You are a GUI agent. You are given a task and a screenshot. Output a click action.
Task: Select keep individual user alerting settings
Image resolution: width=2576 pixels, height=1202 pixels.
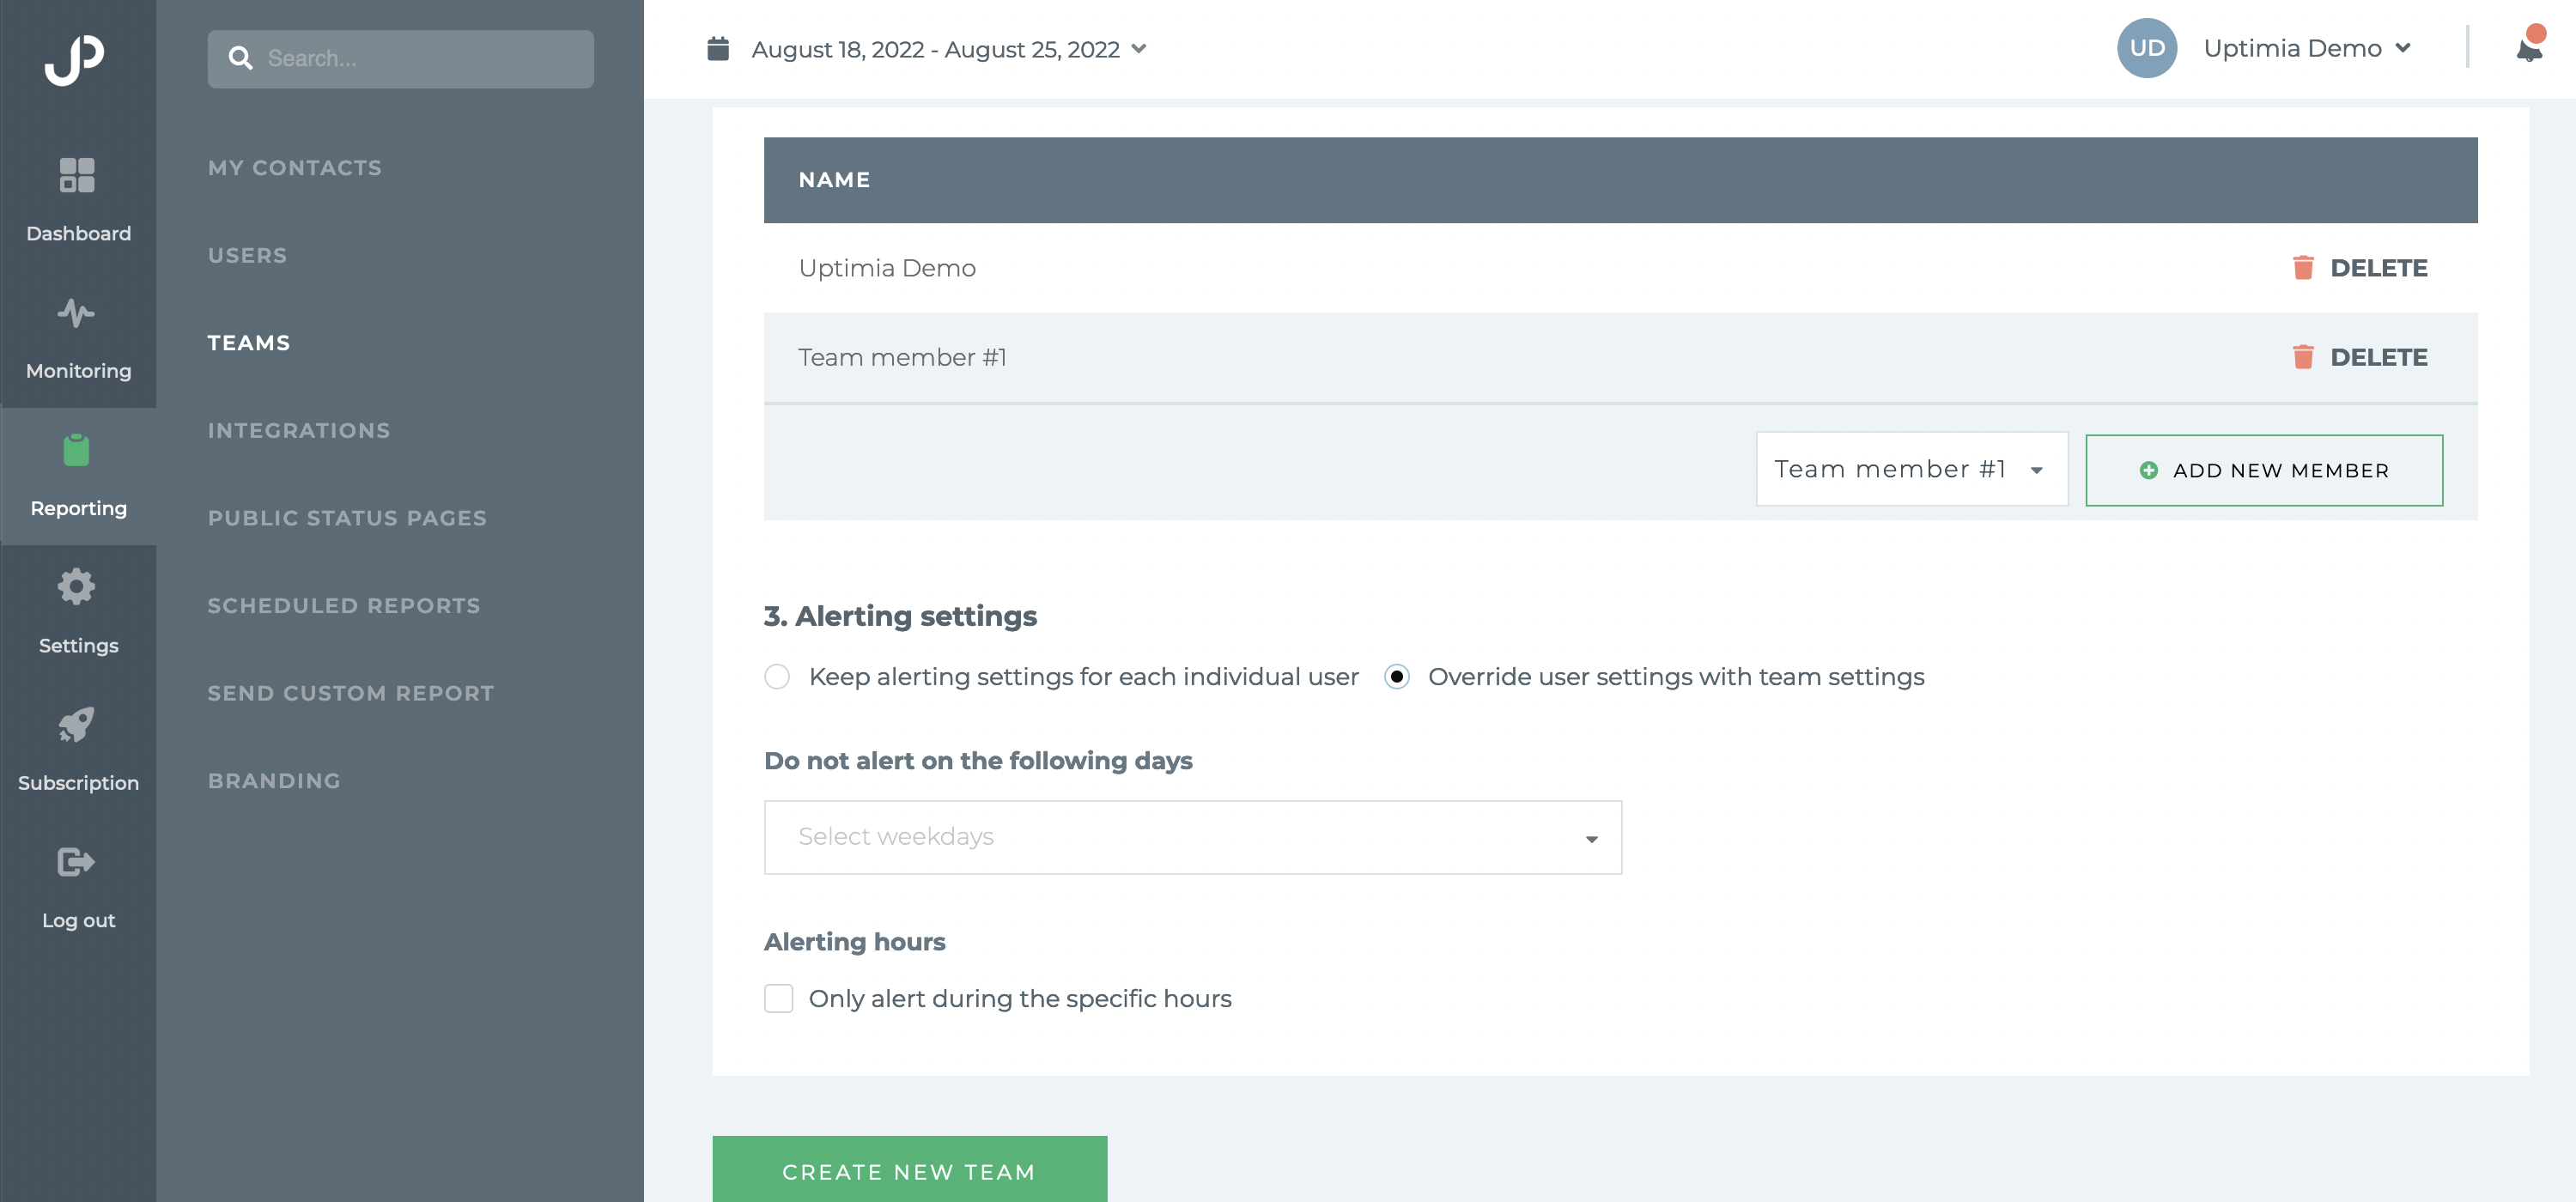(x=777, y=677)
